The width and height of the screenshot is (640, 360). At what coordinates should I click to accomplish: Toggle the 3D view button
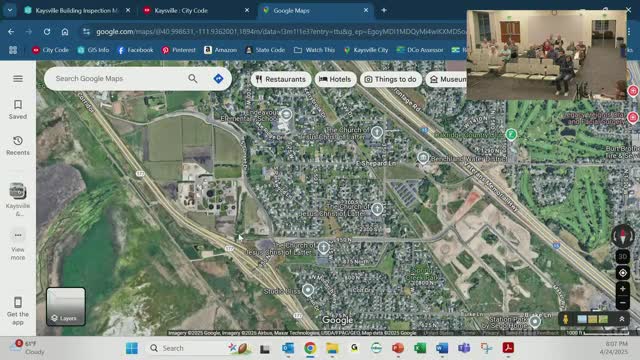[x=622, y=256]
